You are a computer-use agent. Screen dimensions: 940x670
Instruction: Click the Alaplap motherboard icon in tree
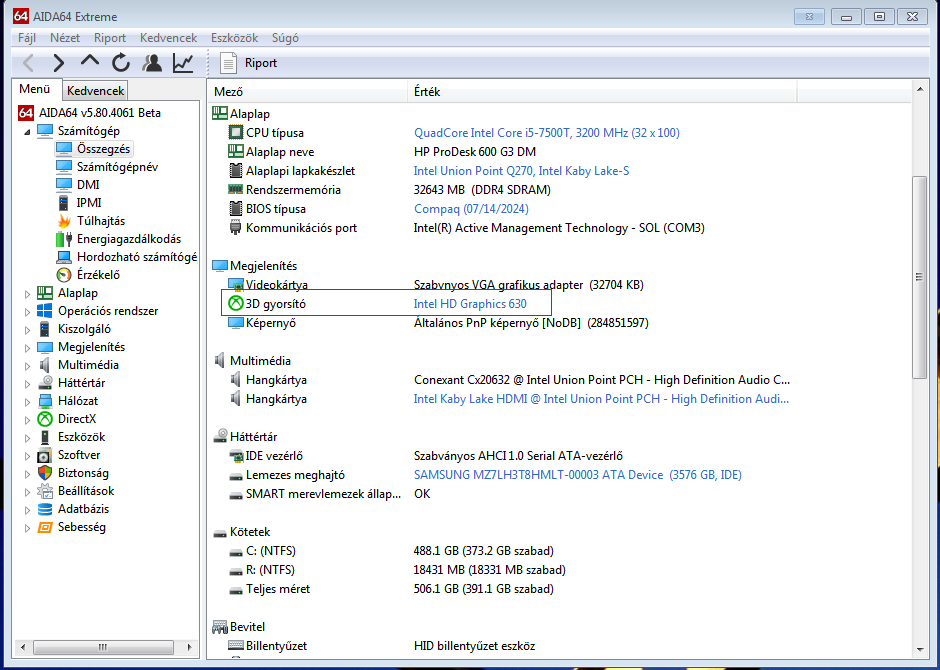[x=45, y=292]
